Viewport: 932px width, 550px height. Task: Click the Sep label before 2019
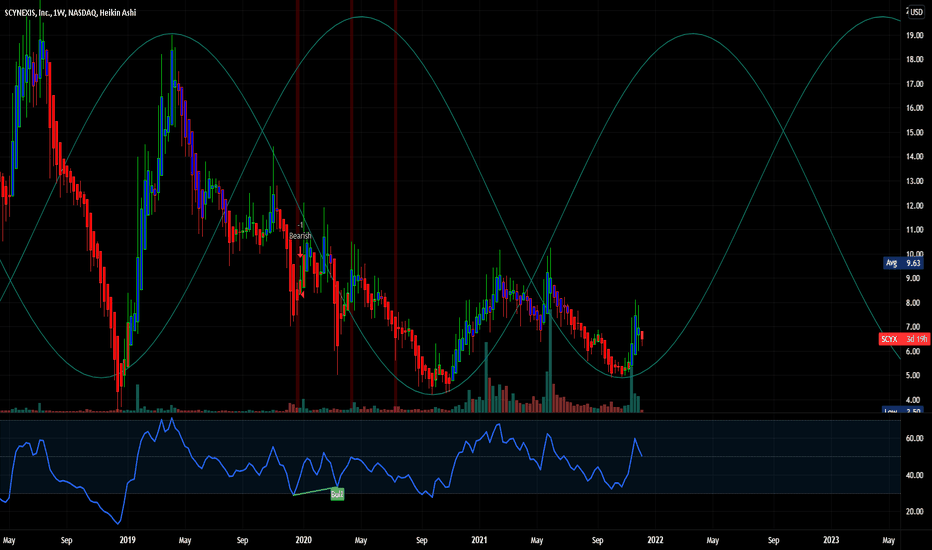67,540
